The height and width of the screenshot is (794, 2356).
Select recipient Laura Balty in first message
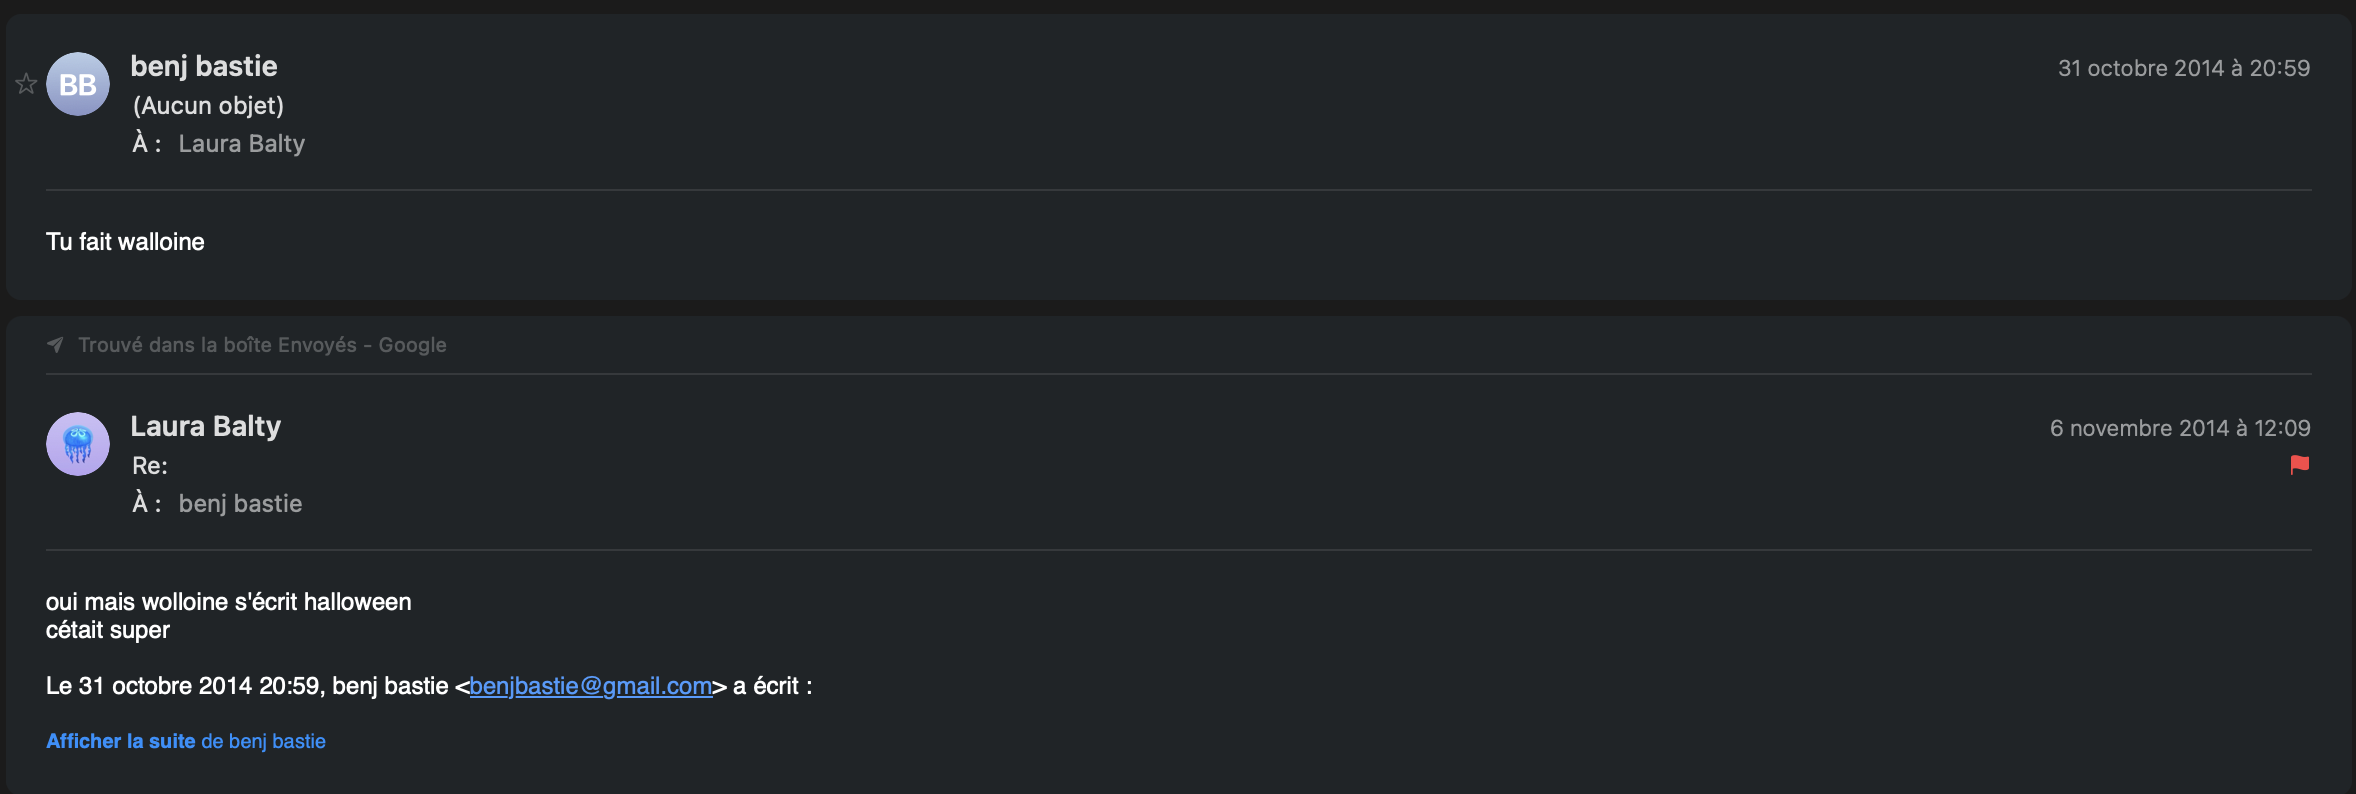241,144
